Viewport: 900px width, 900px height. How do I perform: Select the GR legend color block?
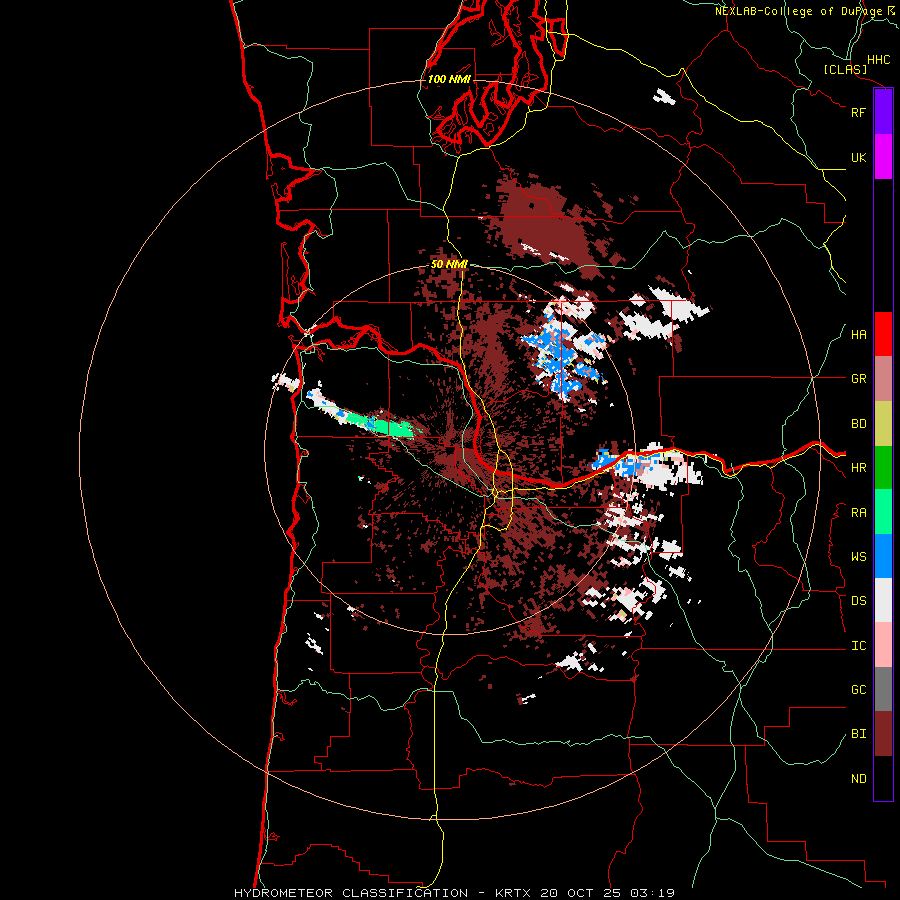pos(883,378)
